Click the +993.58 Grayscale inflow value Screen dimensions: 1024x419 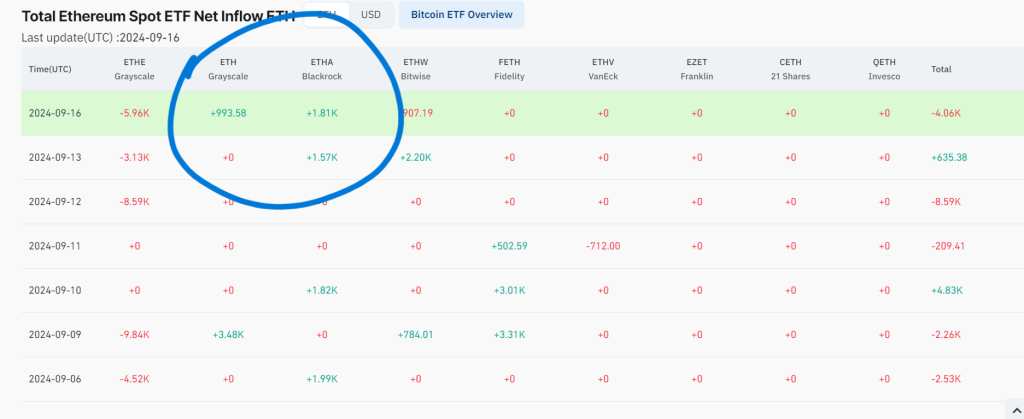pos(228,113)
